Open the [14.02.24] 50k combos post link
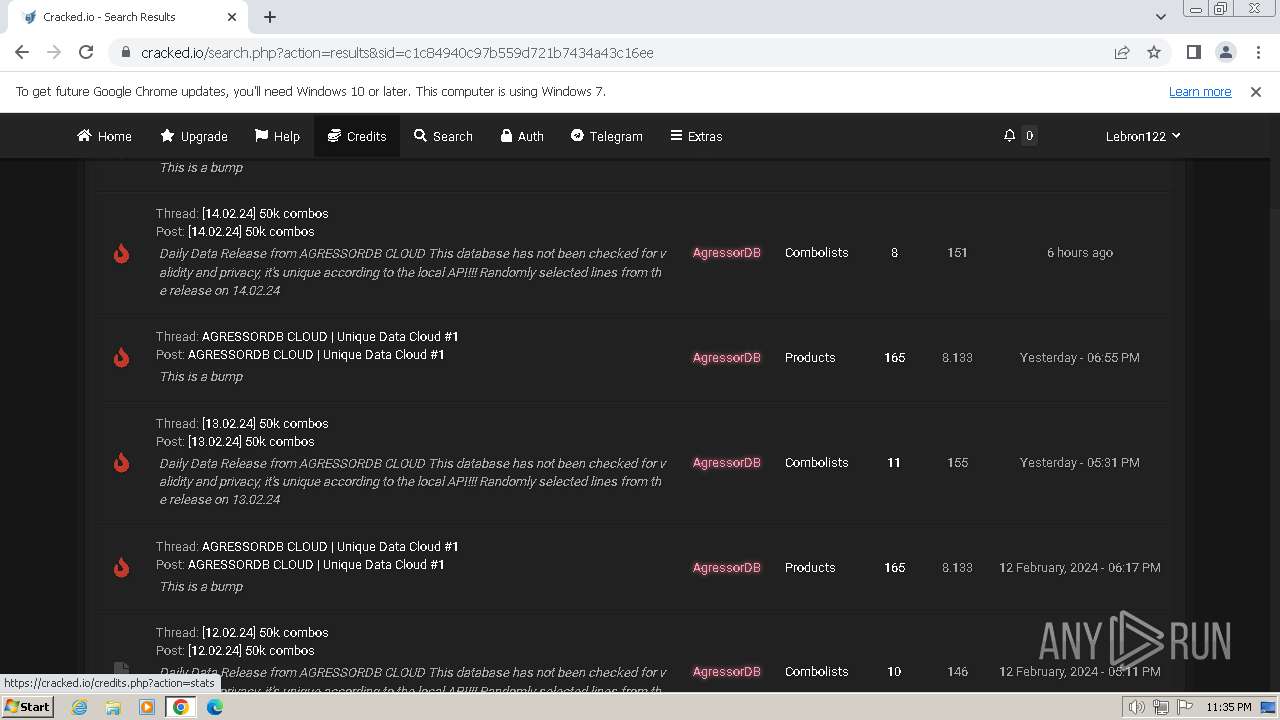The height and width of the screenshot is (720, 1280). tap(251, 231)
